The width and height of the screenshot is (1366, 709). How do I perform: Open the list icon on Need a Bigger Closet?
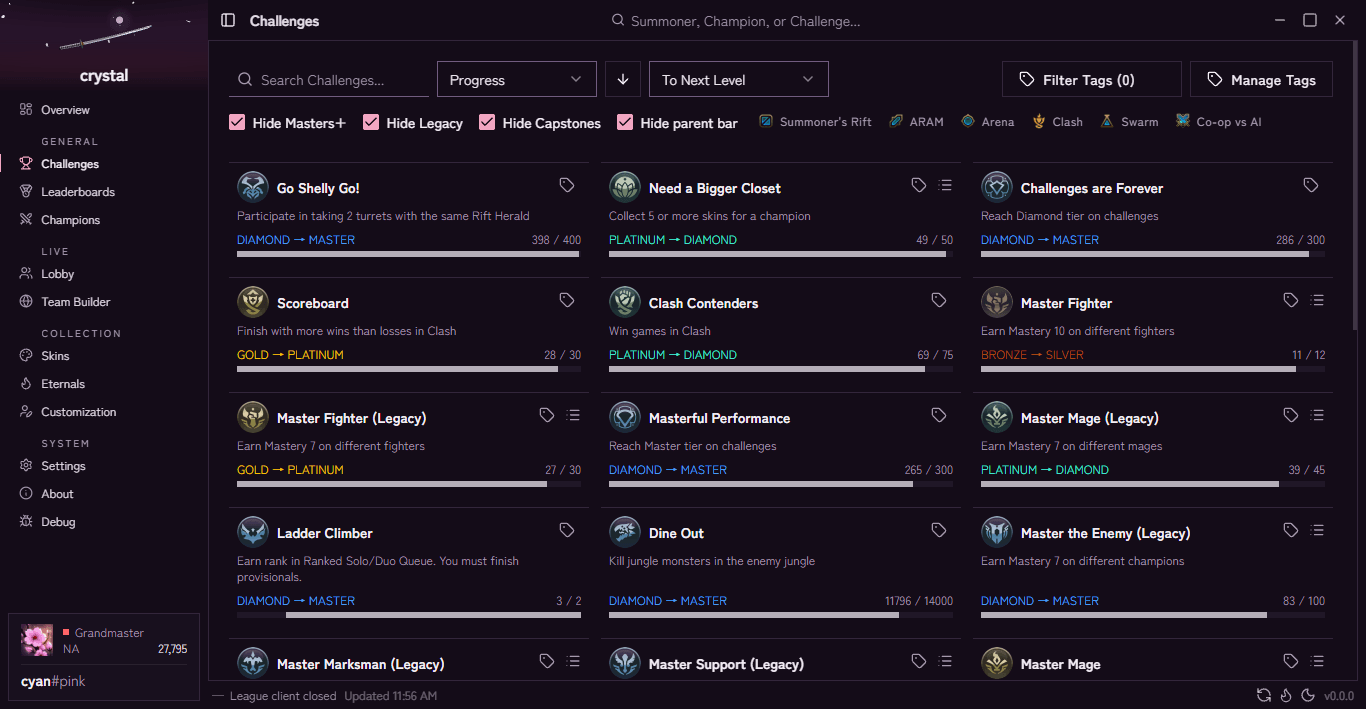pyautogui.click(x=945, y=185)
